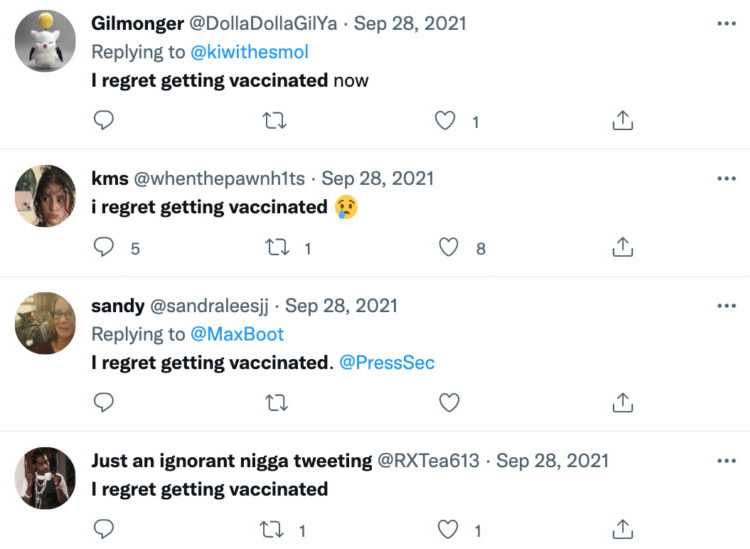This screenshot has height=549, width=750.
Task: Share the tweet by kms
Action: tap(622, 247)
